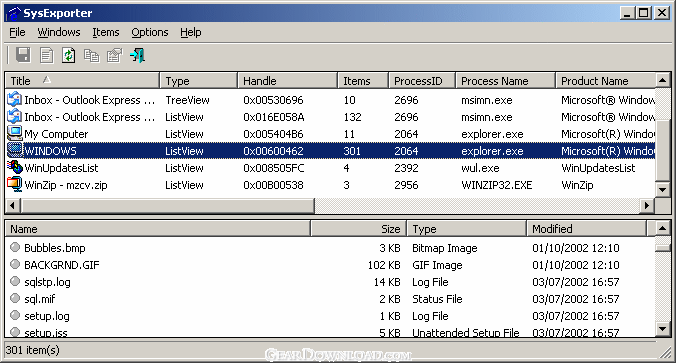Click the Outlook Express ListView row icon

[14, 117]
